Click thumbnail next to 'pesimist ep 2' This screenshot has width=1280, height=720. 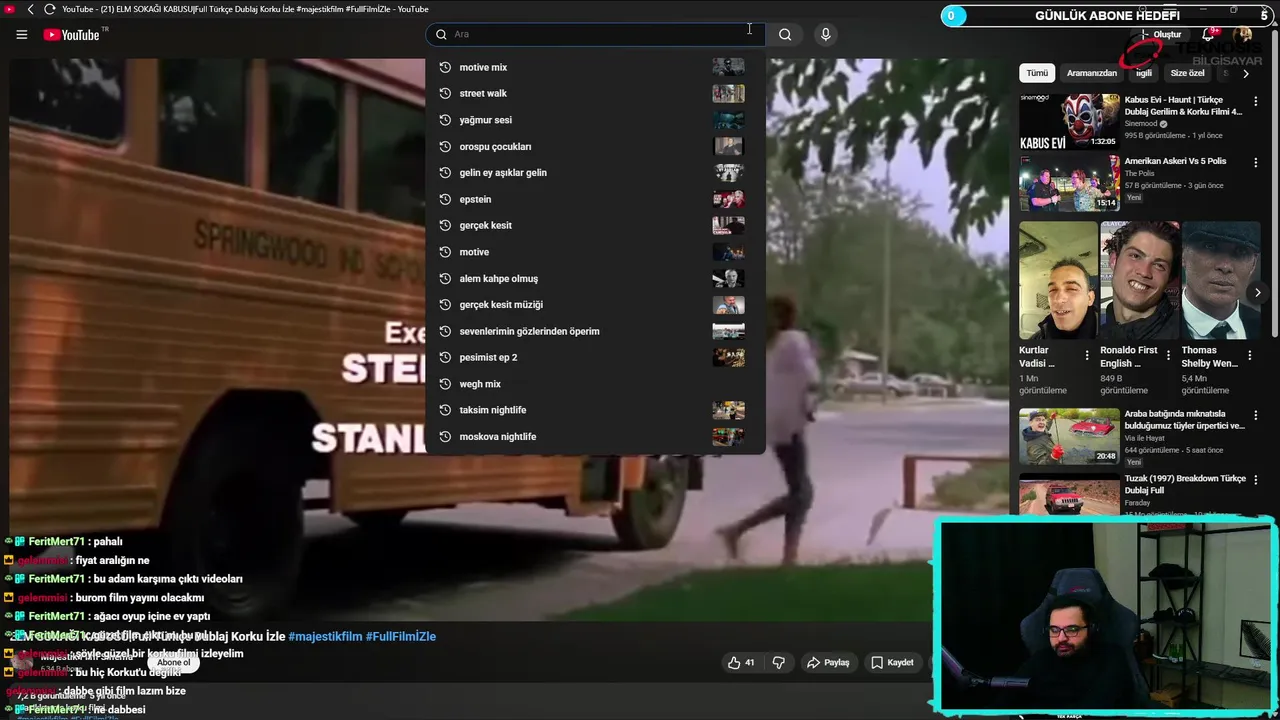point(728,357)
